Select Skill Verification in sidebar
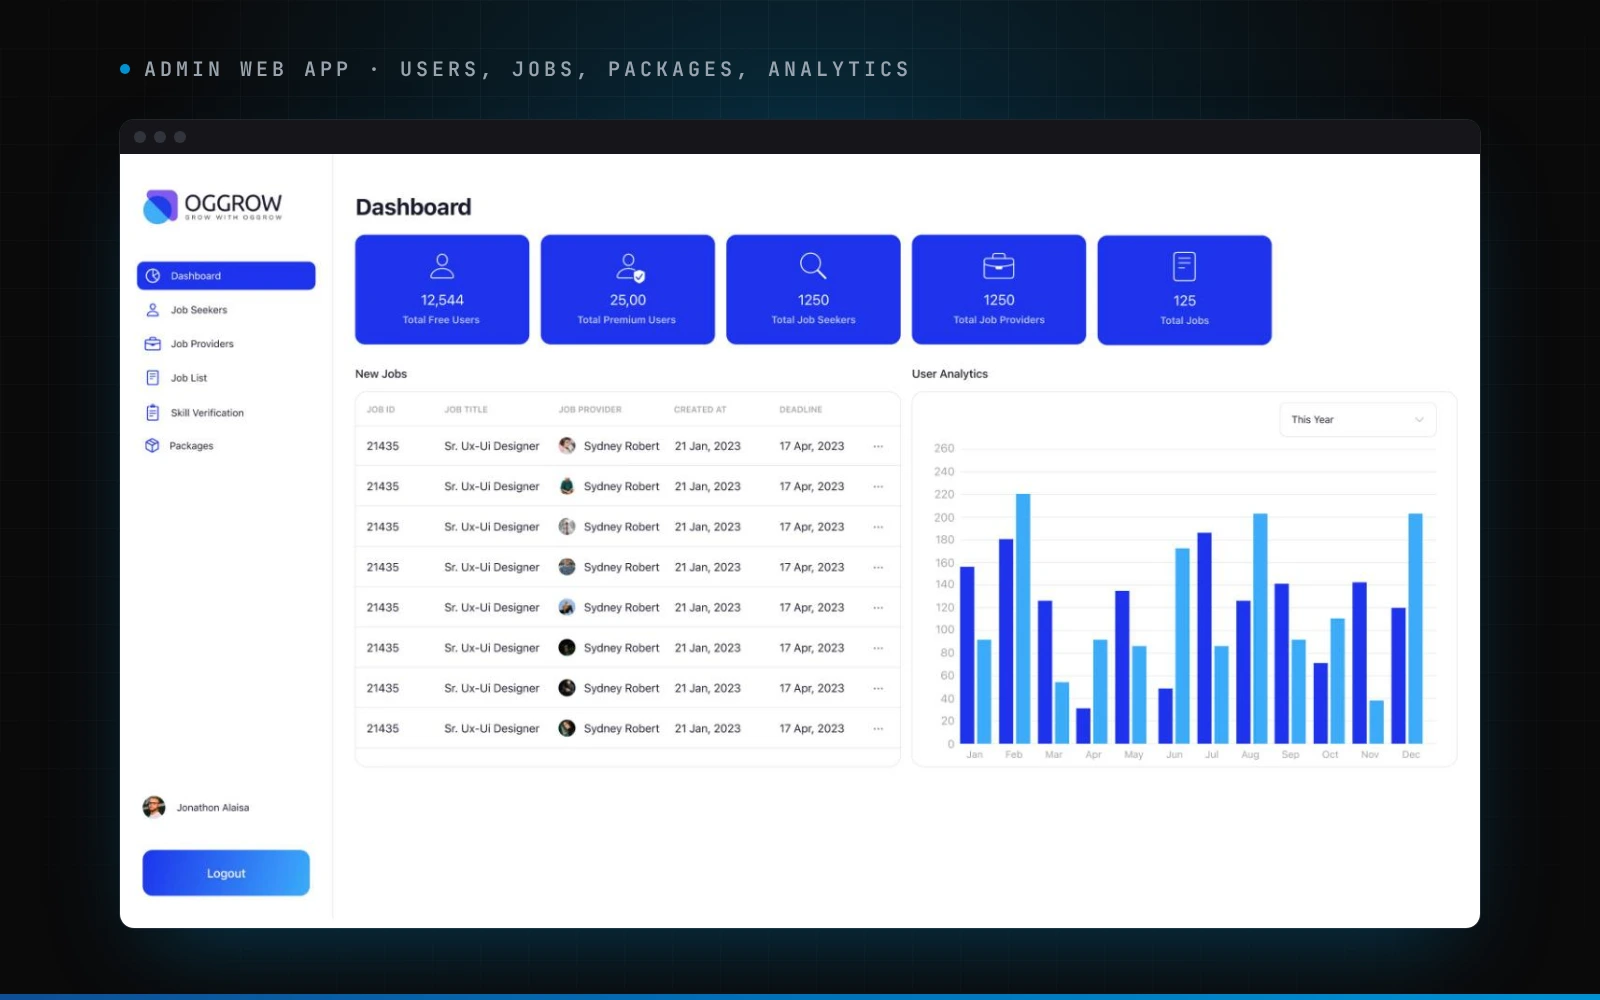 click(x=226, y=412)
